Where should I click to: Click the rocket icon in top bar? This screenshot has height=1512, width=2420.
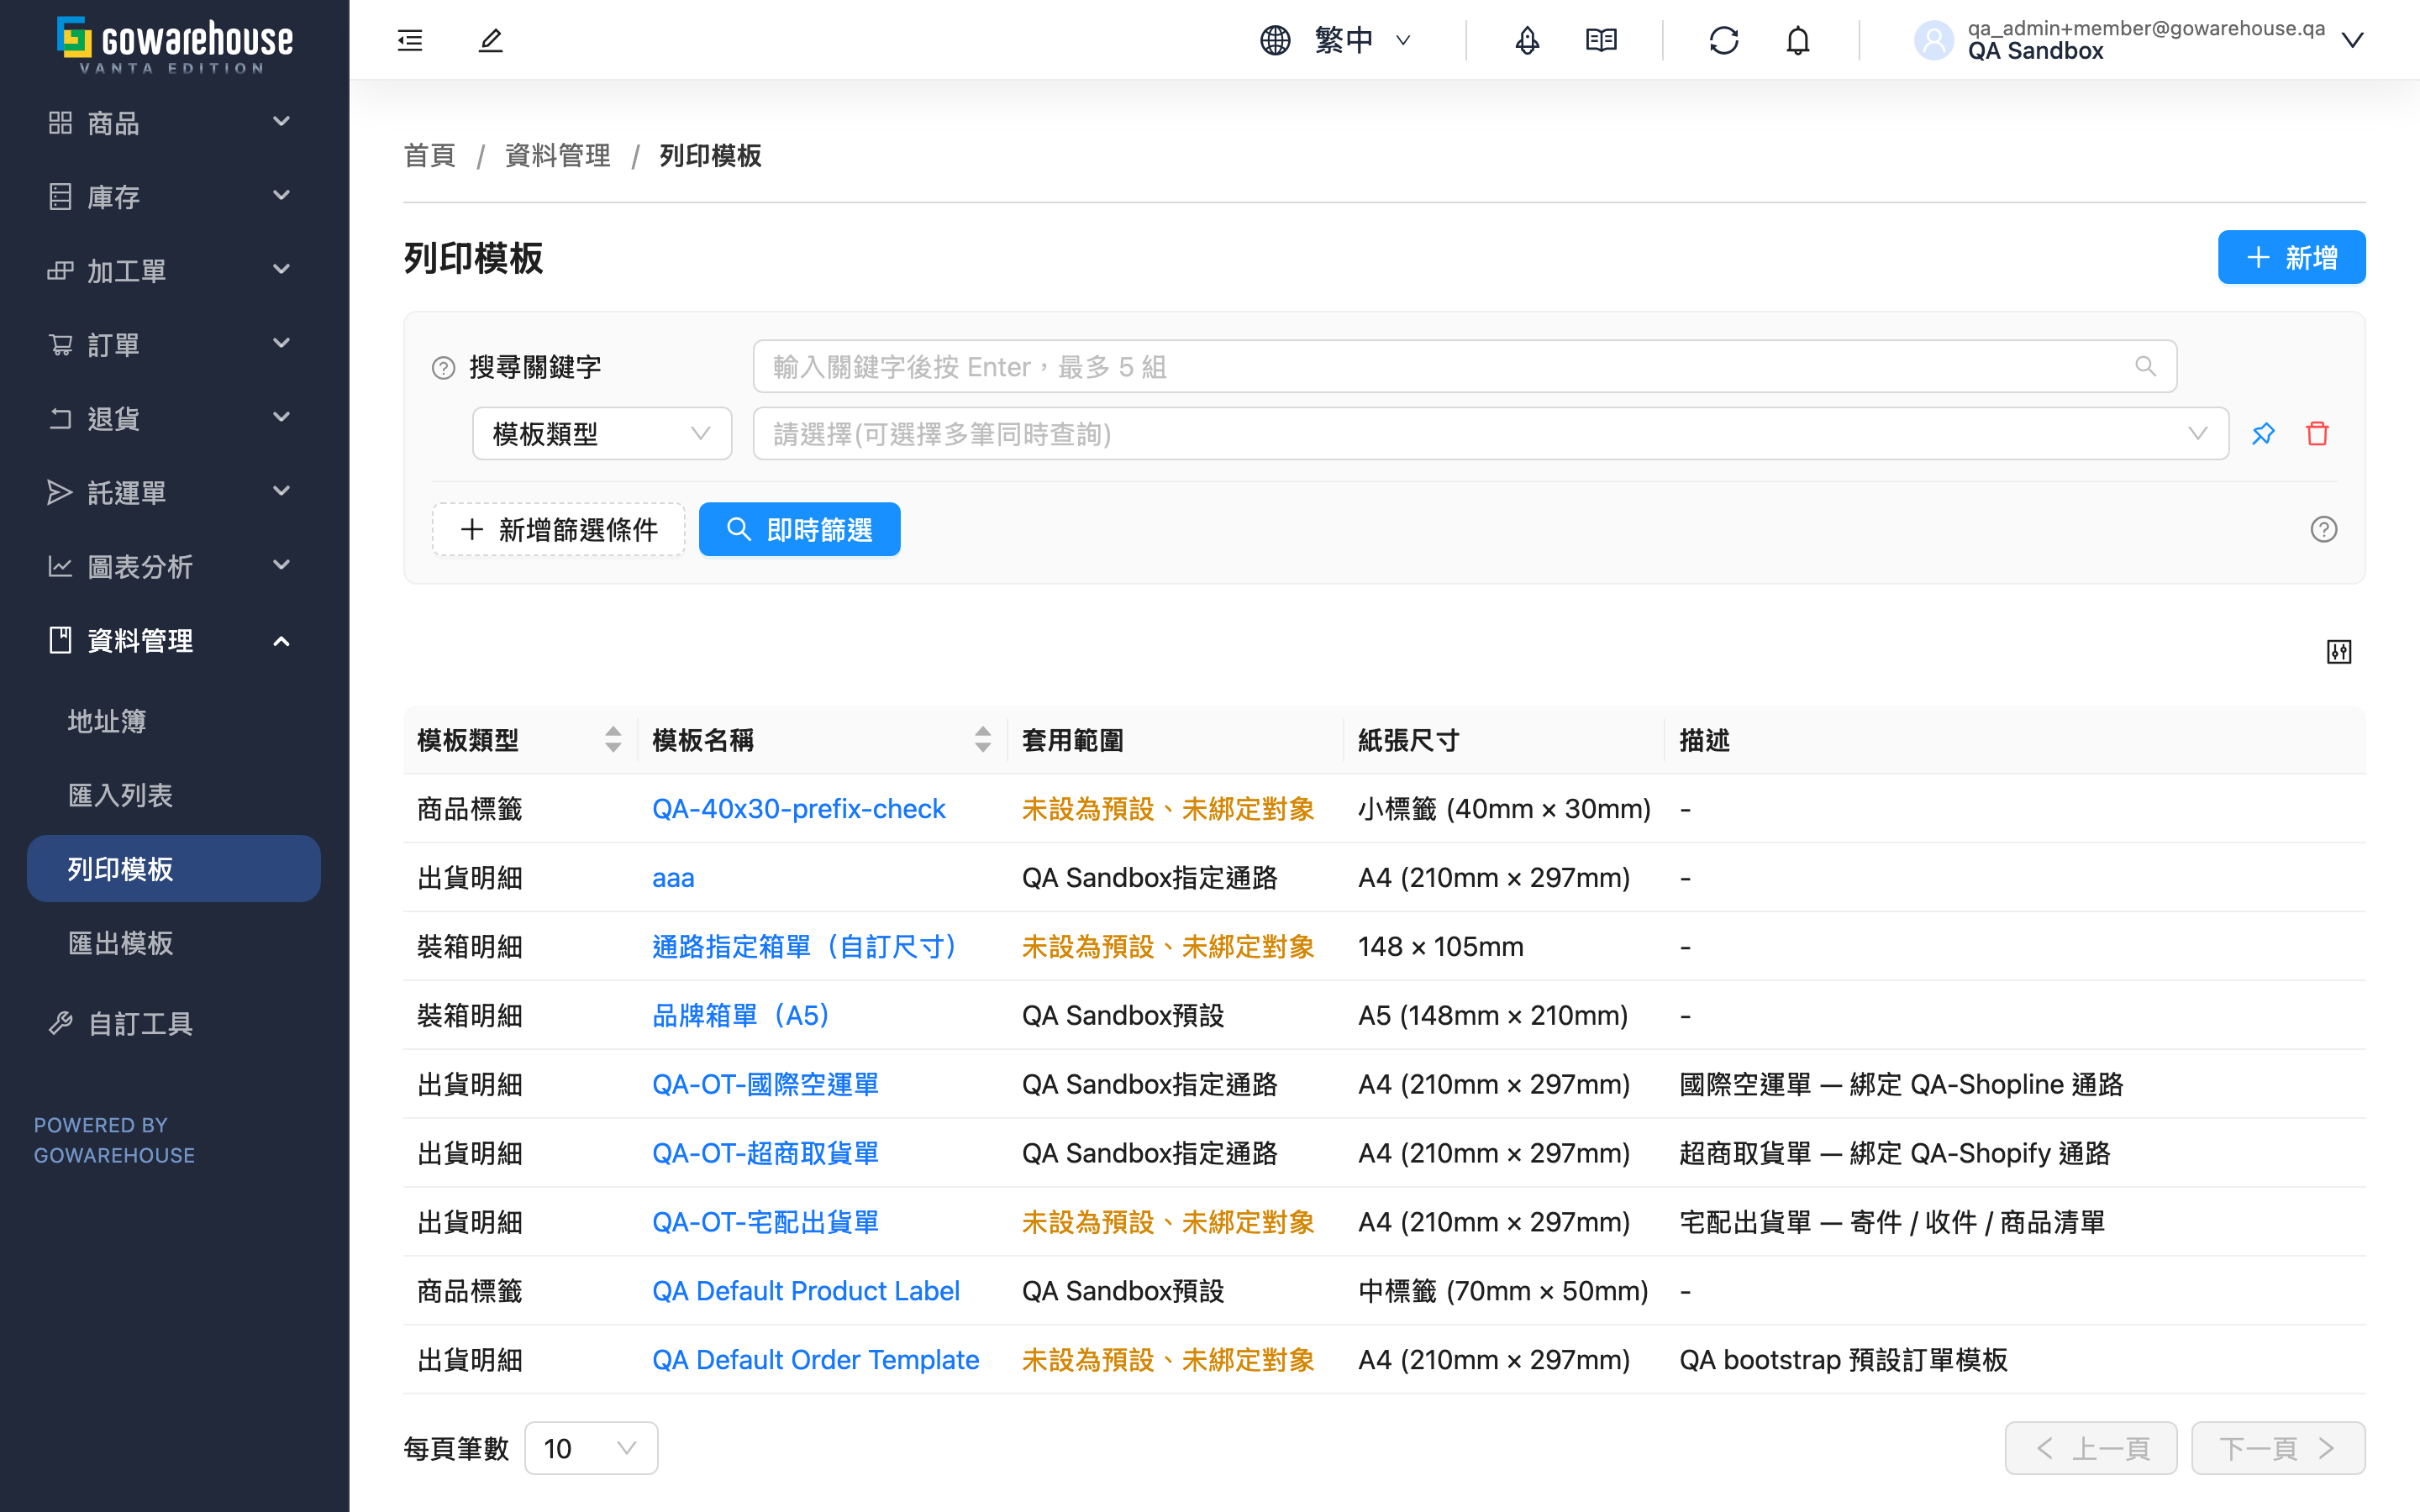pyautogui.click(x=1527, y=40)
